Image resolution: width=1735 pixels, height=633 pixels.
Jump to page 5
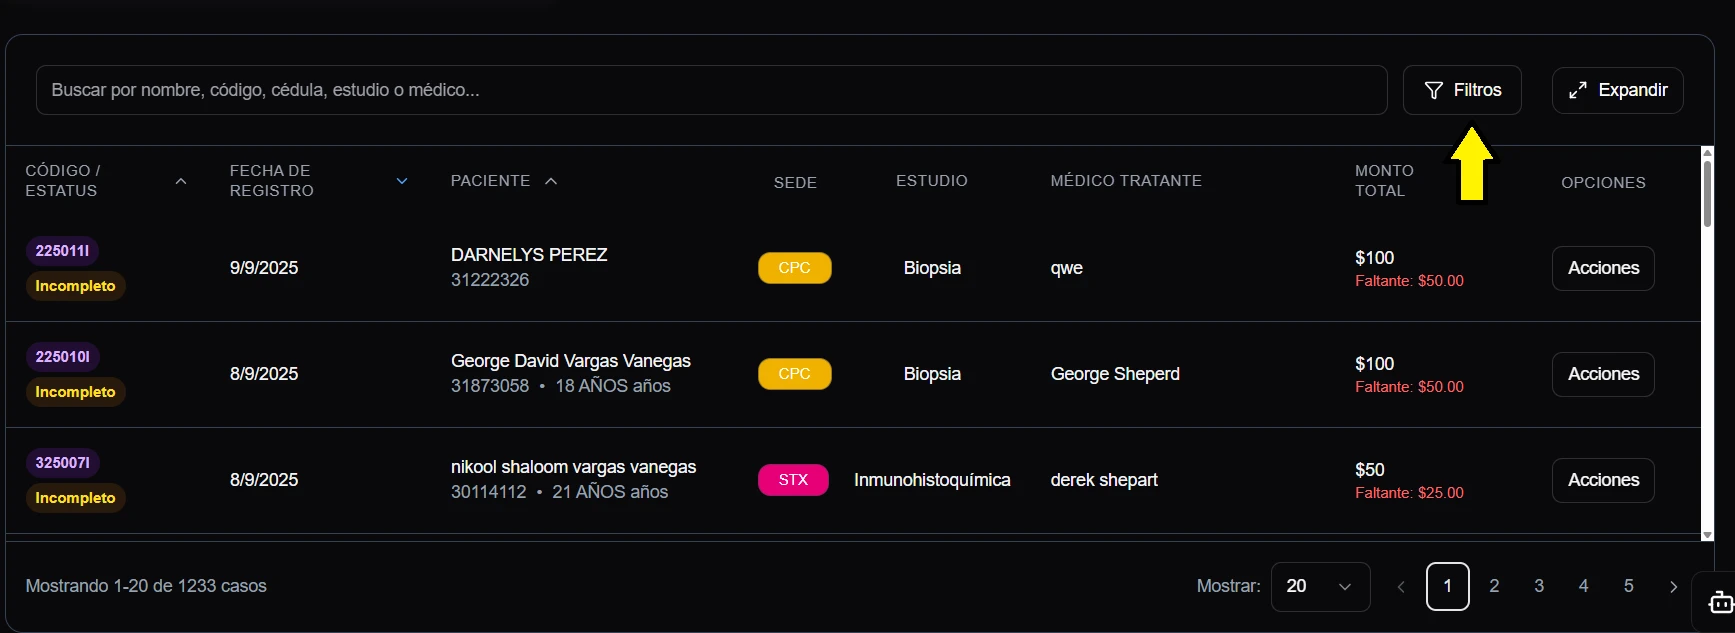[1628, 586]
